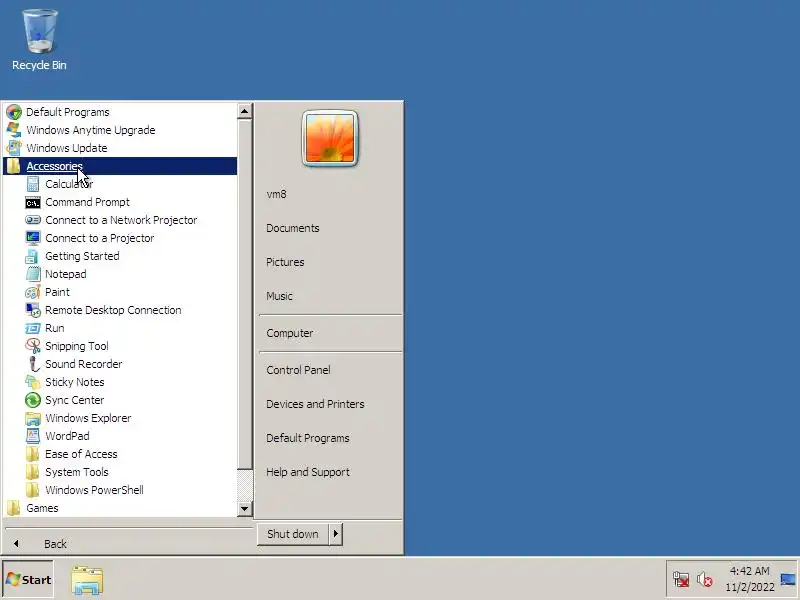This screenshot has width=800, height=600.
Task: Click the Show desktop tray icon
Action: (x=788, y=580)
